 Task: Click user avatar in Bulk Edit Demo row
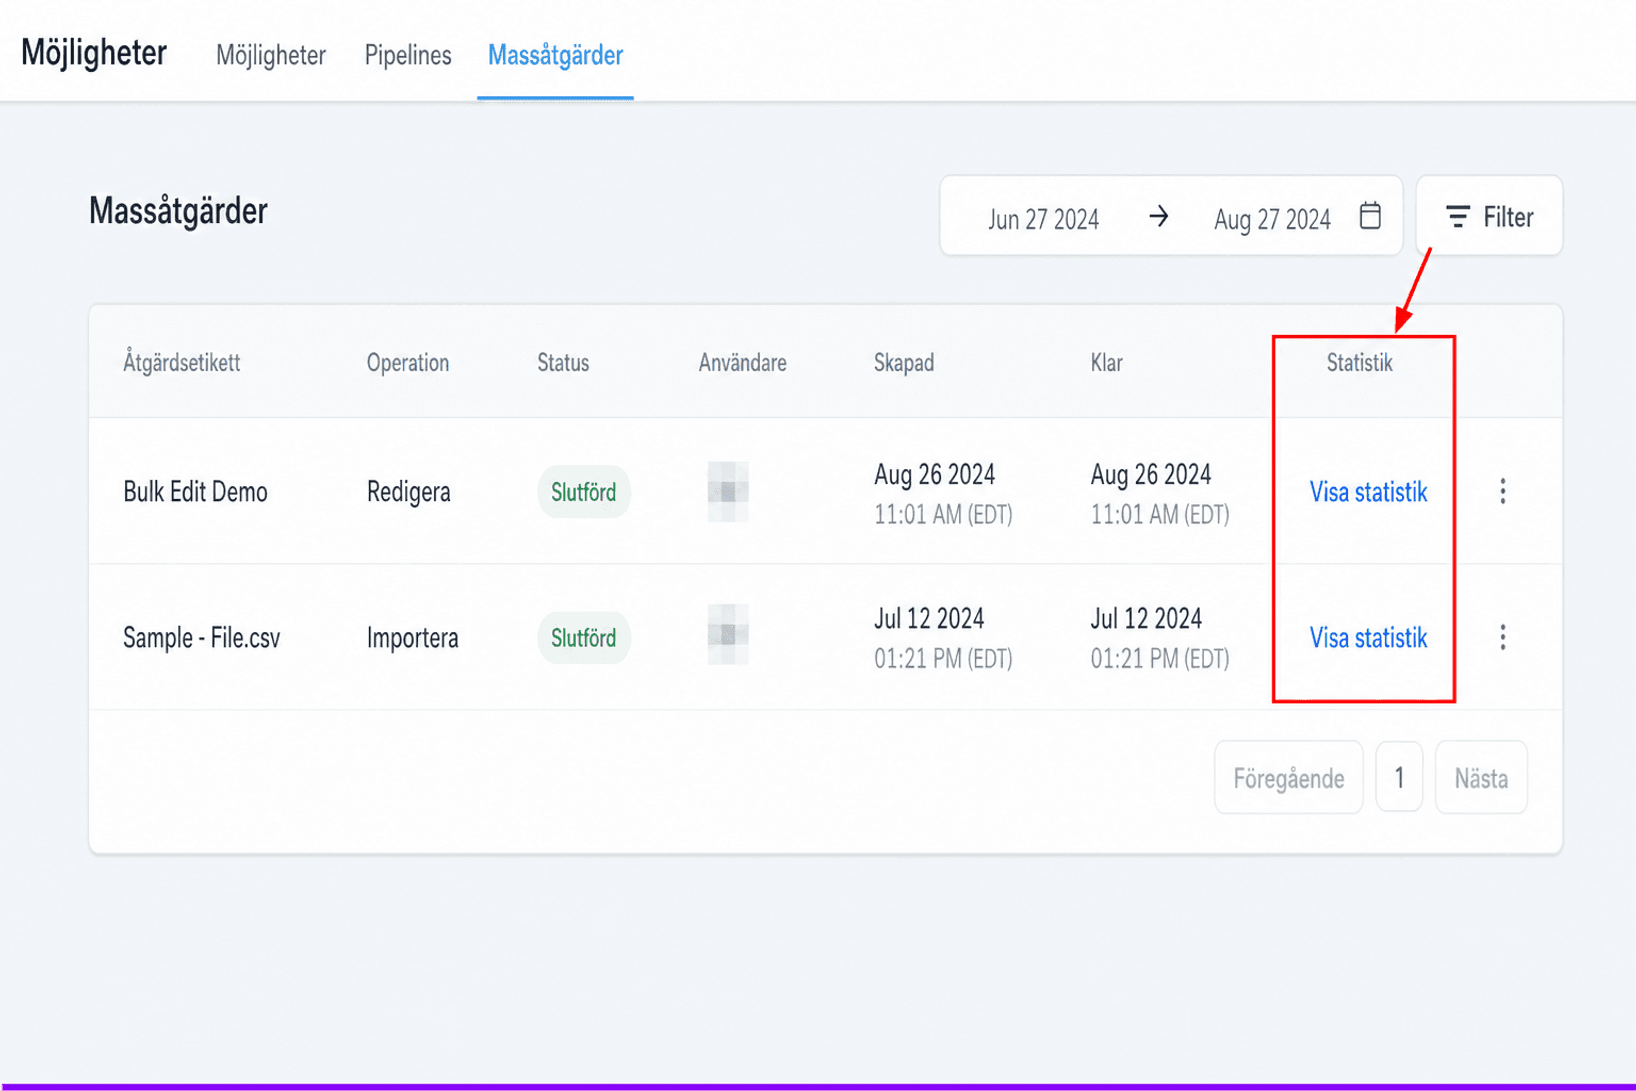click(x=728, y=491)
